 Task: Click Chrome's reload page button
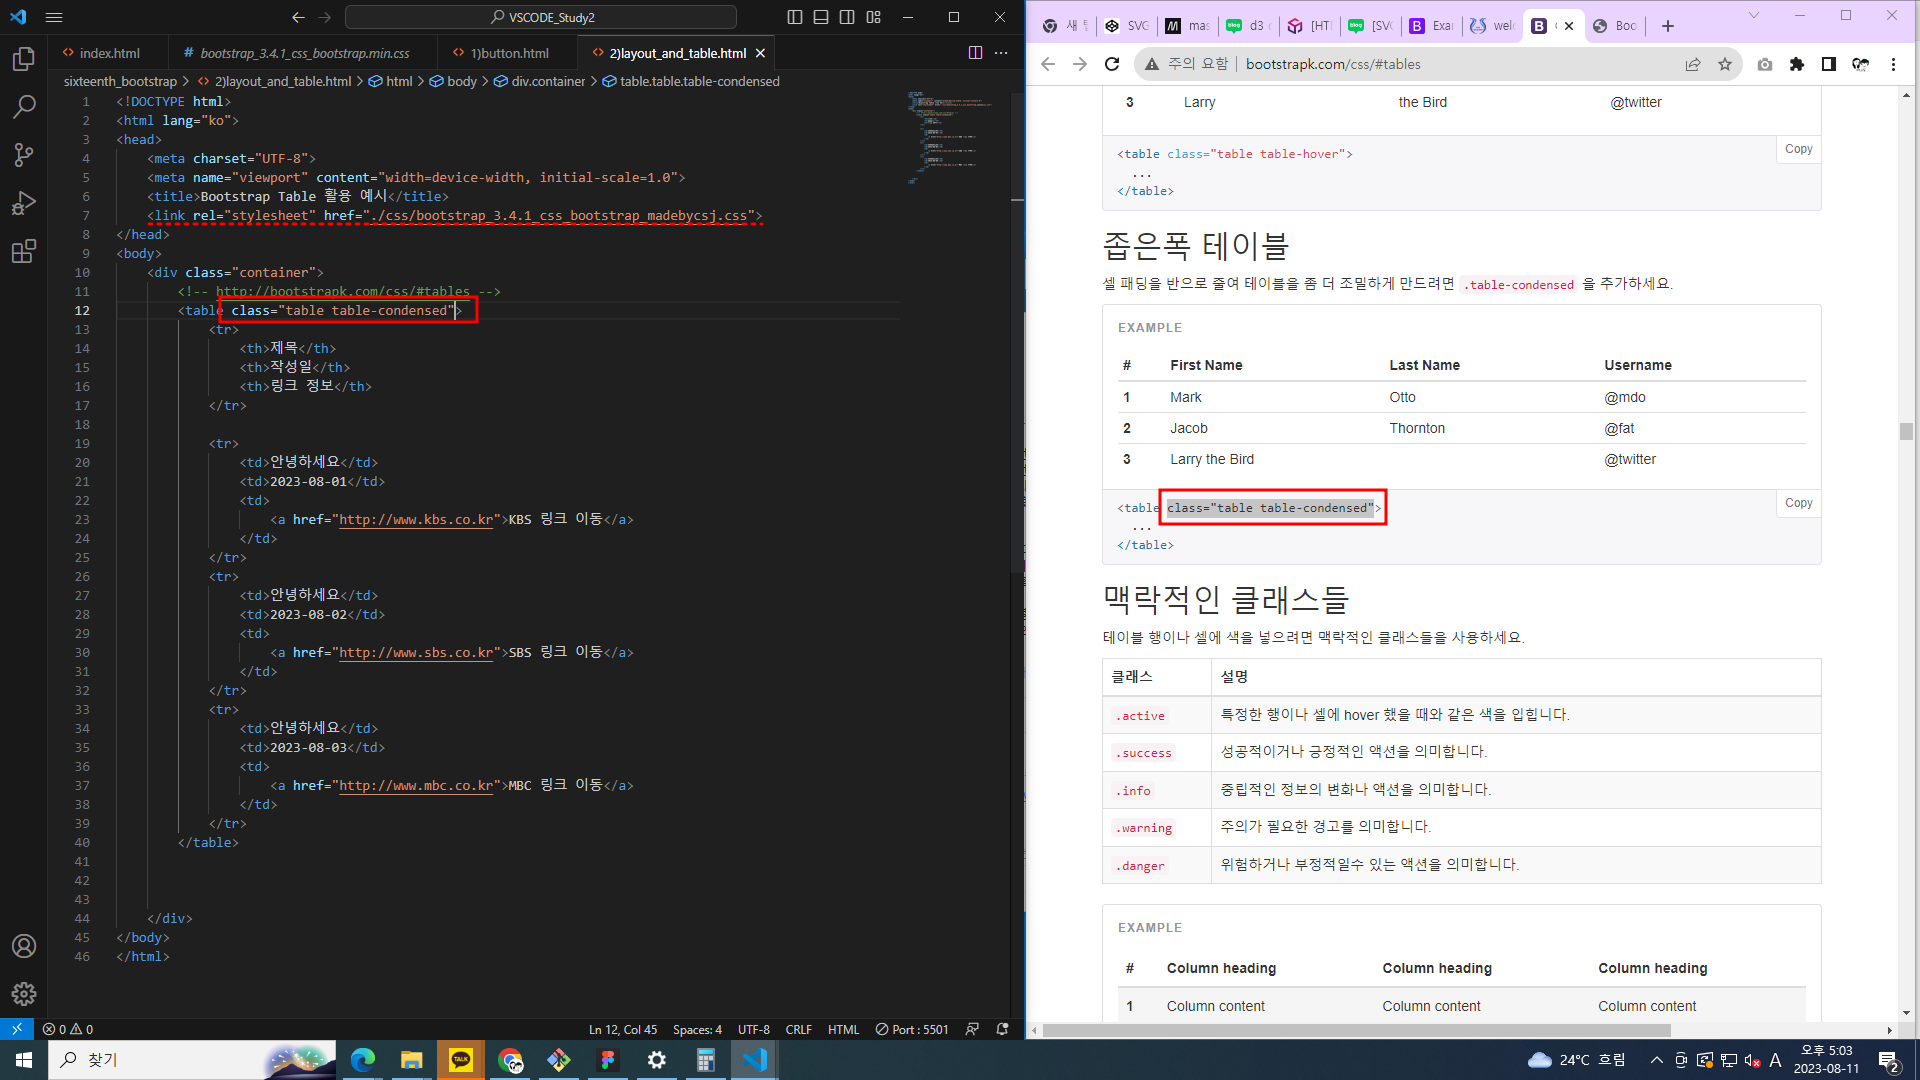[x=1112, y=64]
